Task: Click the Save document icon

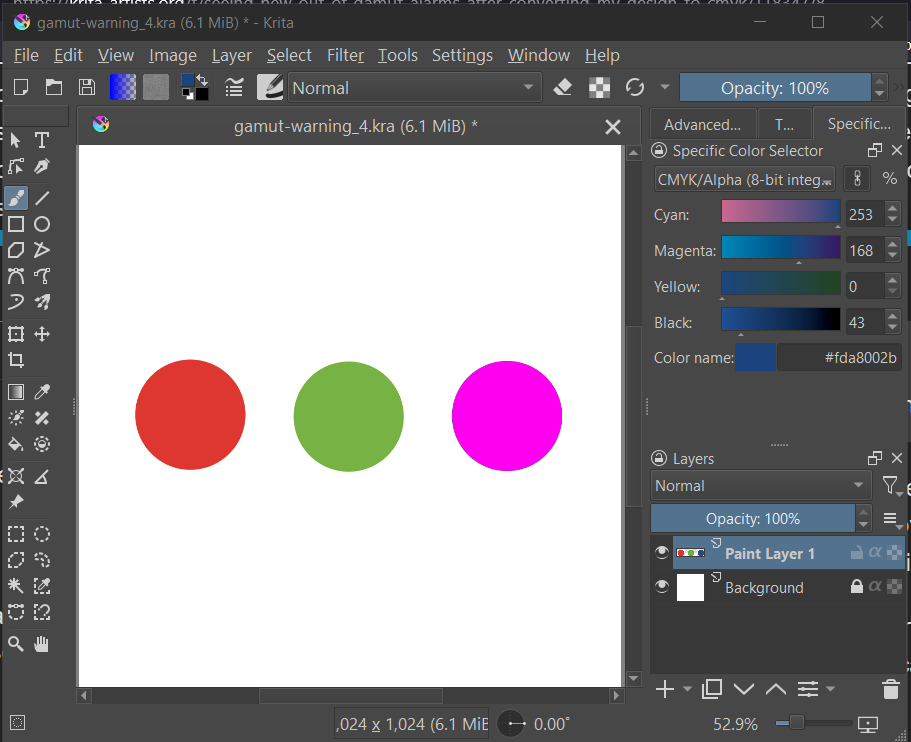Action: click(87, 88)
